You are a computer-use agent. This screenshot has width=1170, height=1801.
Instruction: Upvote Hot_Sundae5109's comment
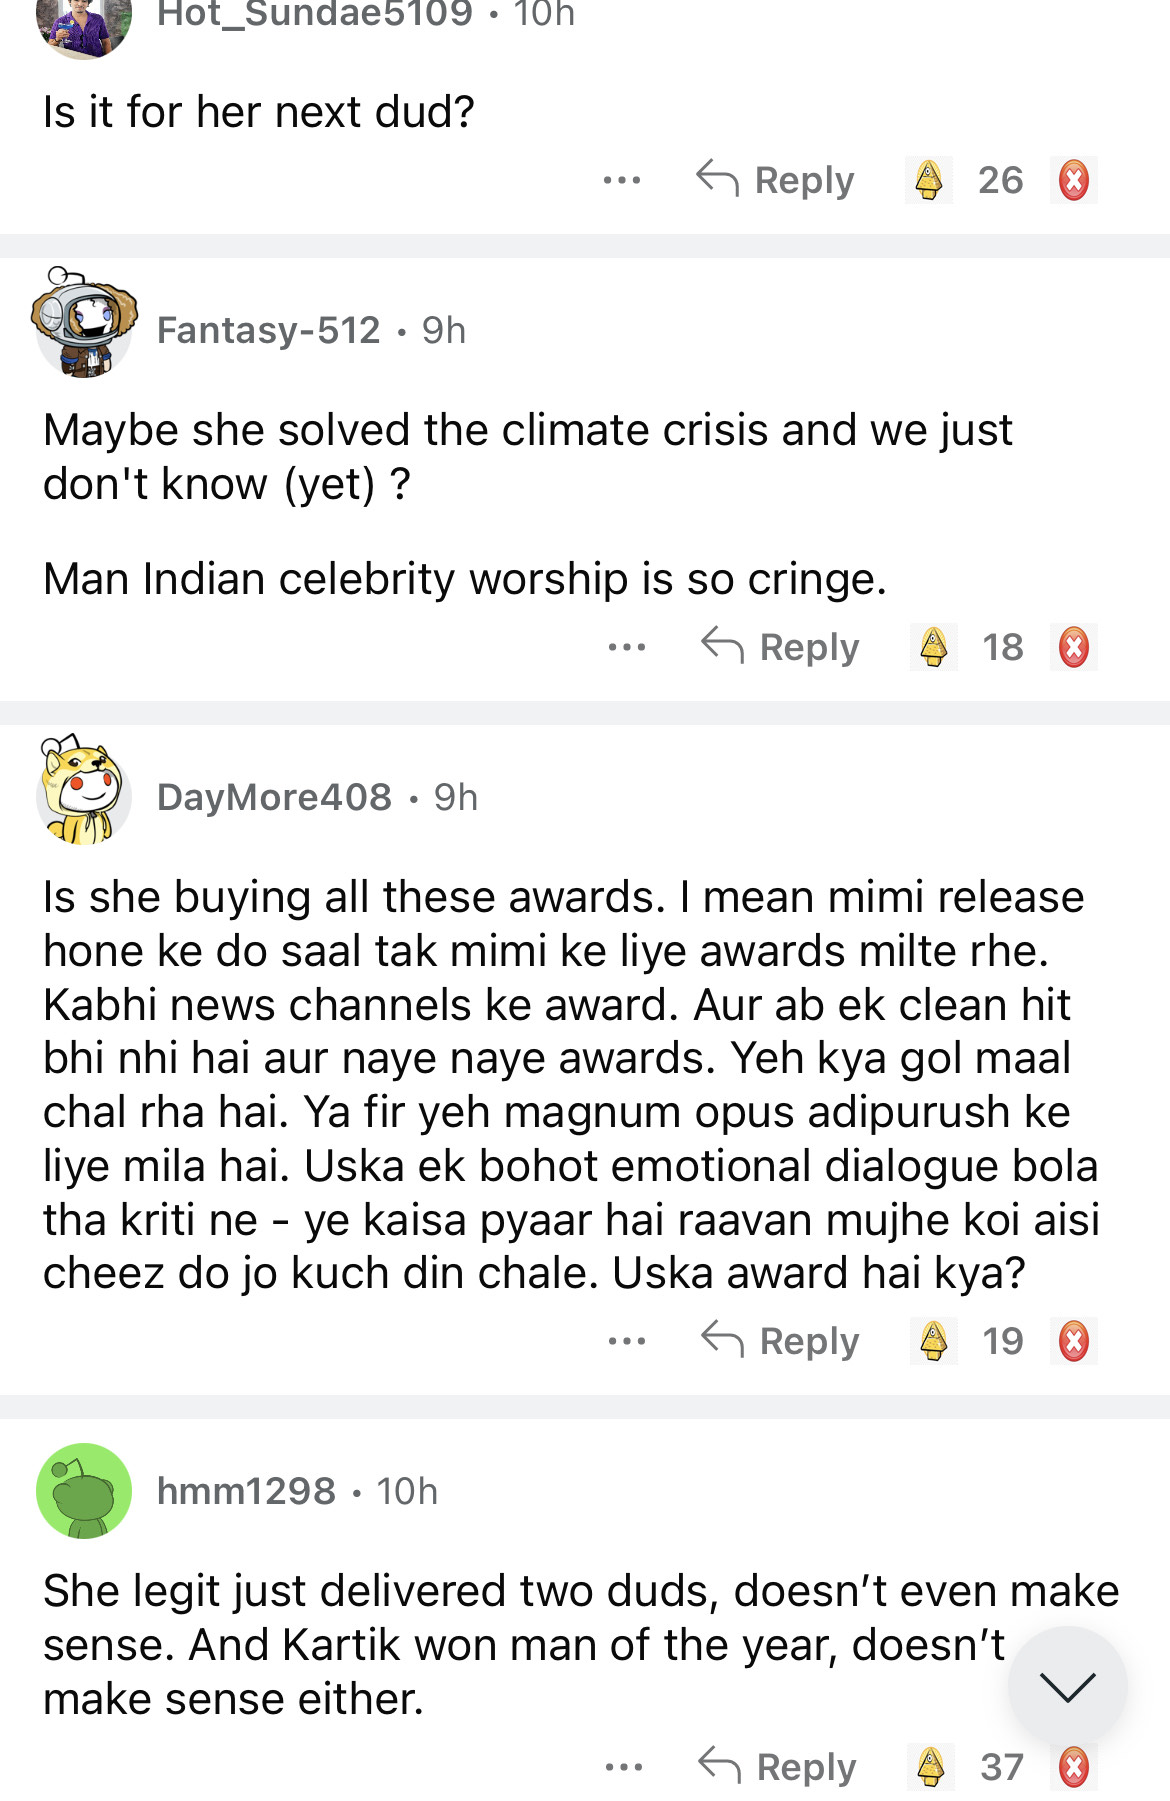929,181
